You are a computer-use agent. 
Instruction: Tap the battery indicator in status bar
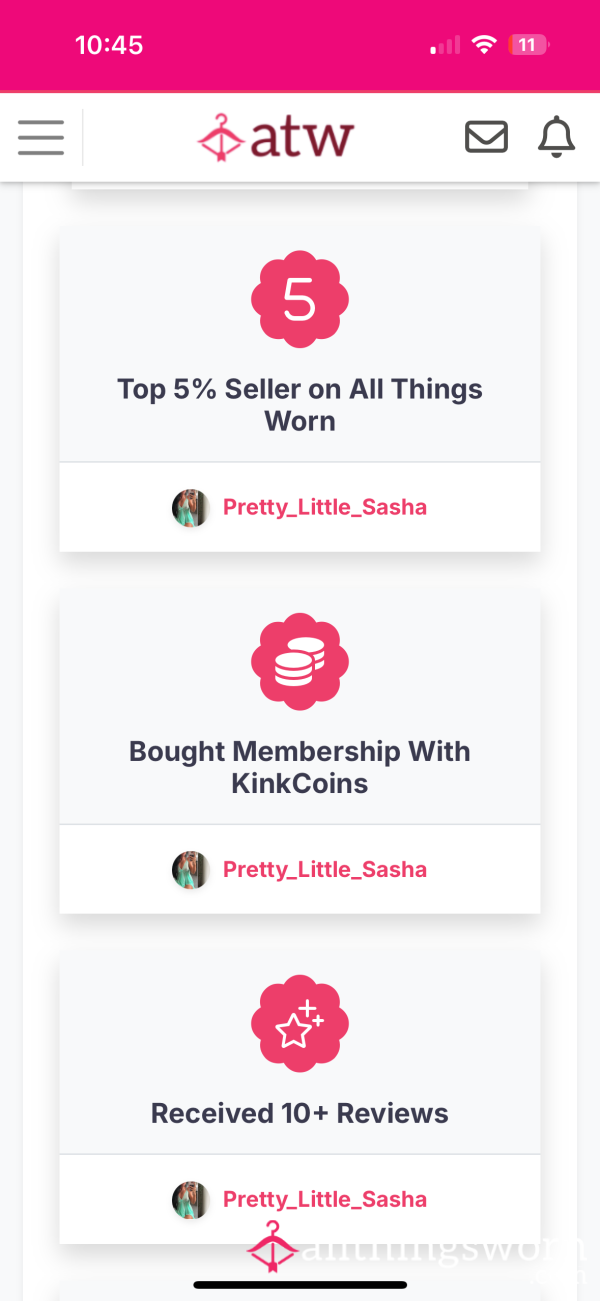[x=529, y=45]
